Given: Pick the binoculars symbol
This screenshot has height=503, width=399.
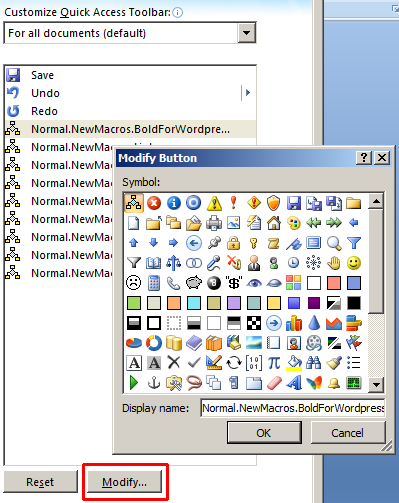Looking at the screenshot, I should click(x=314, y=363).
